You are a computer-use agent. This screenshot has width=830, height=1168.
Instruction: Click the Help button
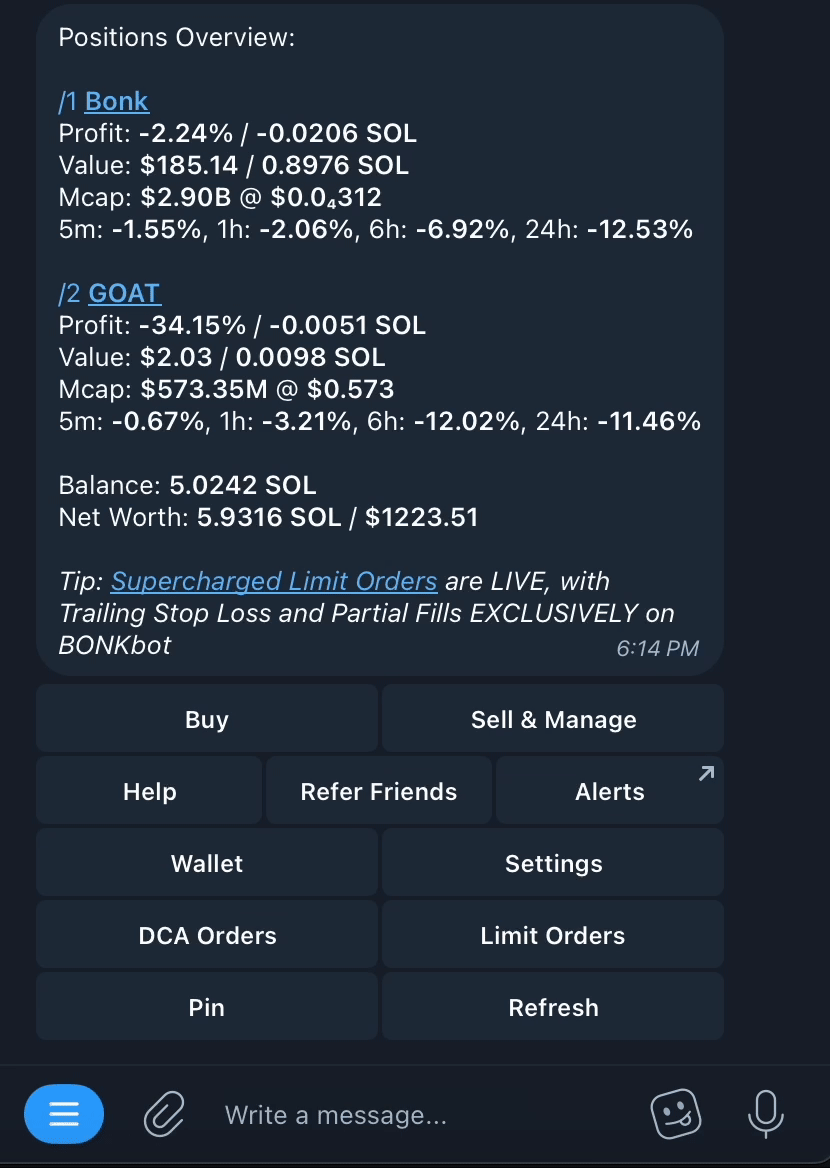pyautogui.click(x=149, y=792)
